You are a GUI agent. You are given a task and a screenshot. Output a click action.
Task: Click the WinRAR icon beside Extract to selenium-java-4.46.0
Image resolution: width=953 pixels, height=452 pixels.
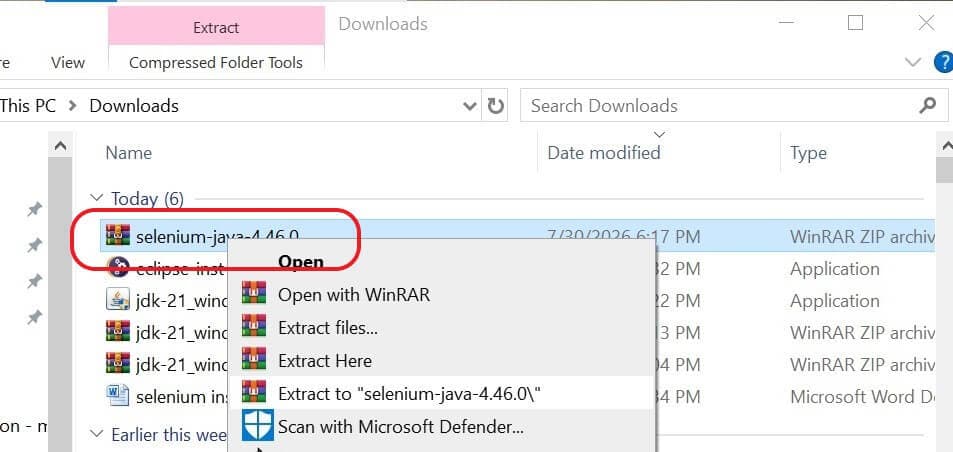(x=253, y=392)
